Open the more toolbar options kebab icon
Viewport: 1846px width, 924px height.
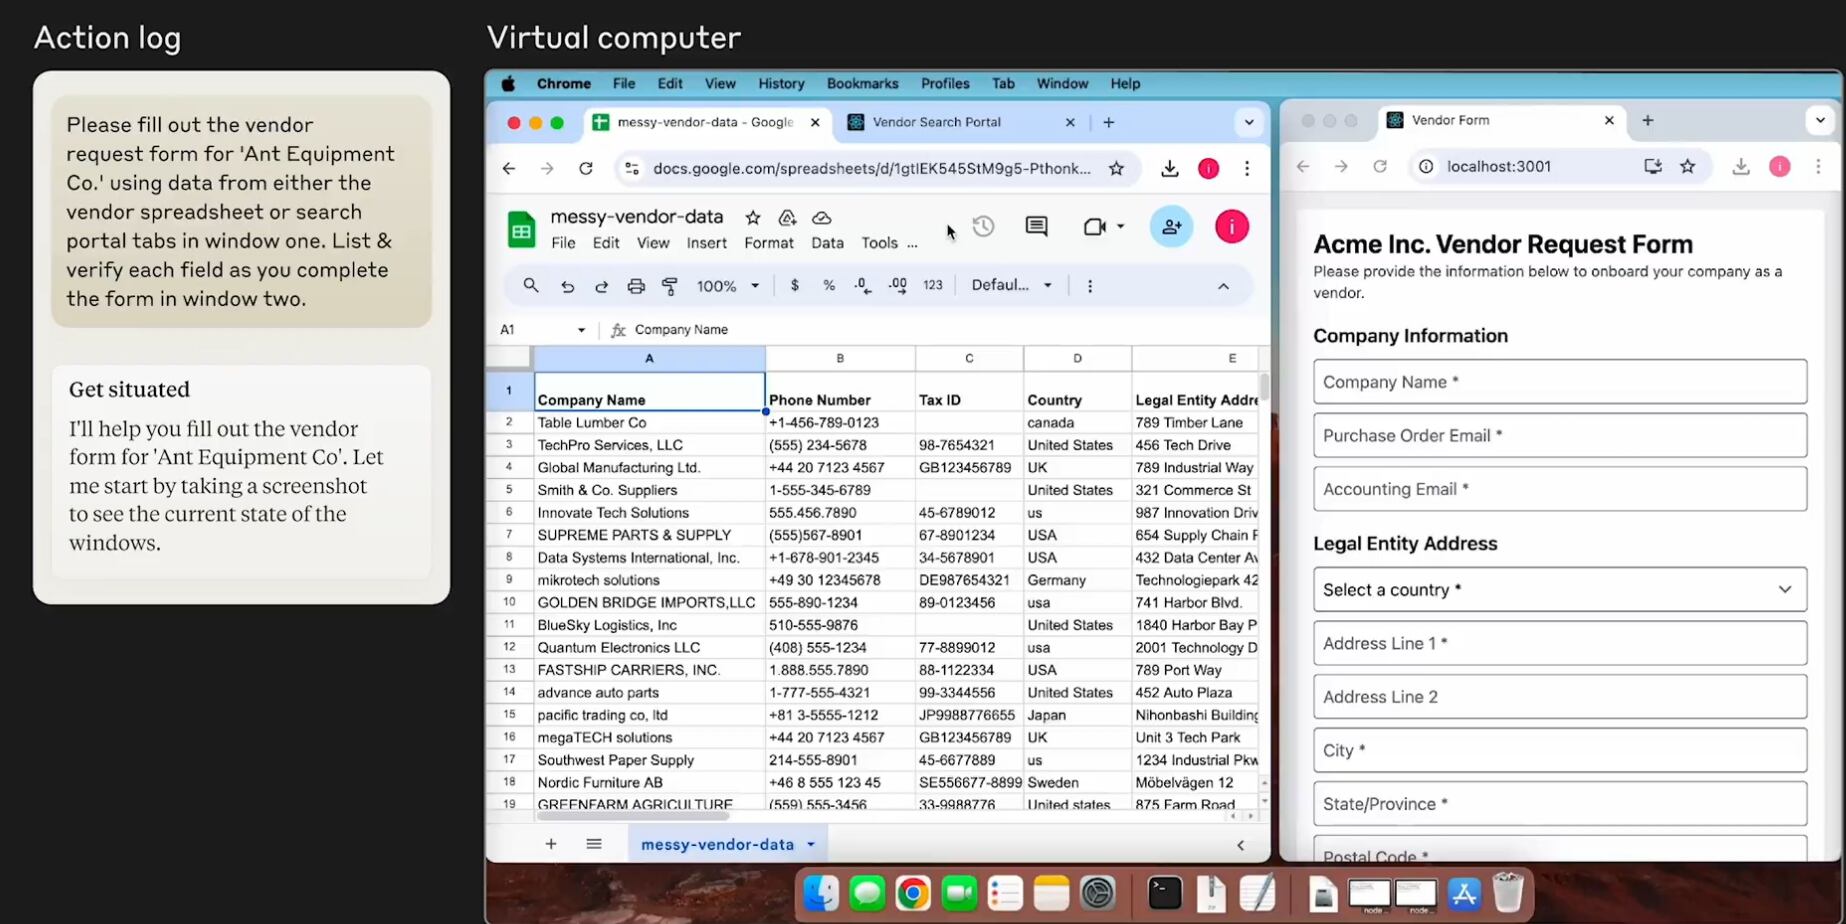coord(1089,286)
